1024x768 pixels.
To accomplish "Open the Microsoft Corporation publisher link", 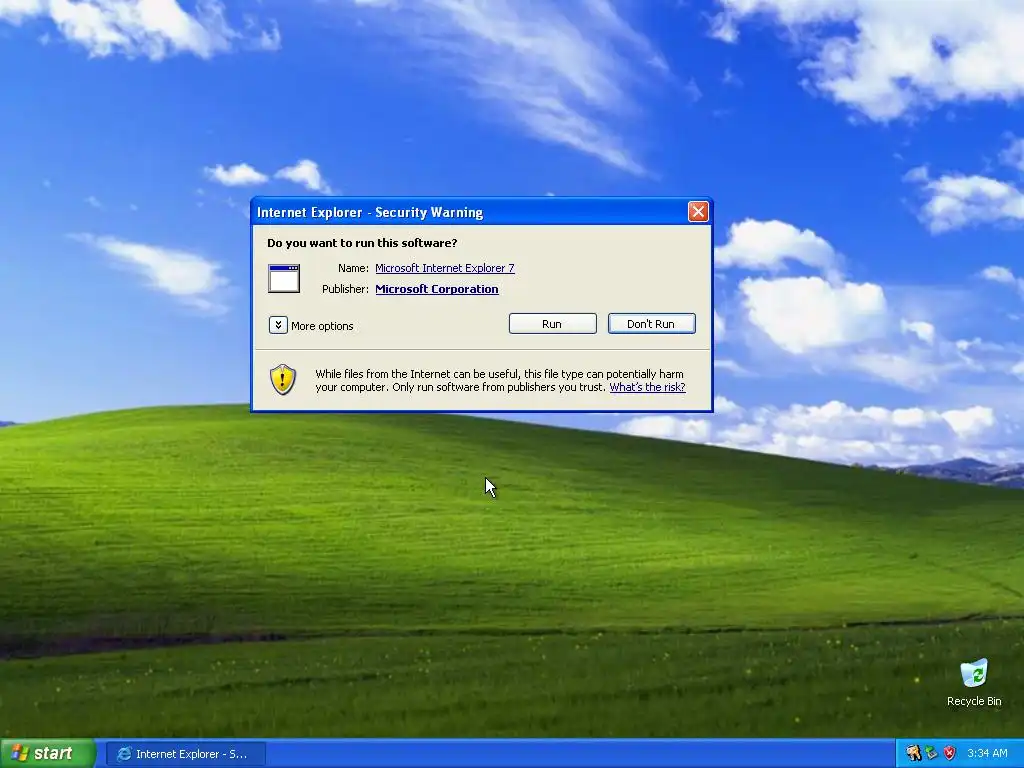I will [437, 289].
